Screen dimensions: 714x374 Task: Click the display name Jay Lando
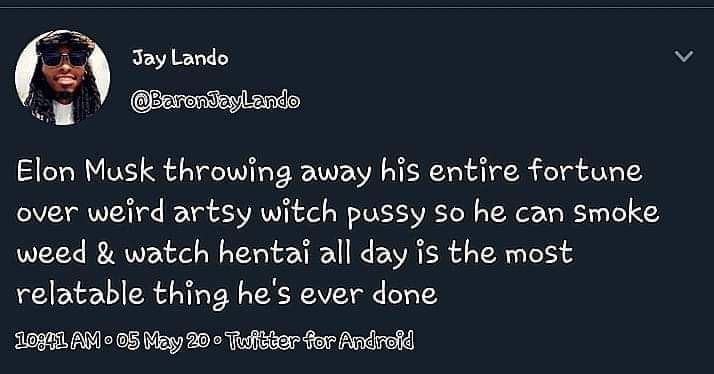[180, 58]
